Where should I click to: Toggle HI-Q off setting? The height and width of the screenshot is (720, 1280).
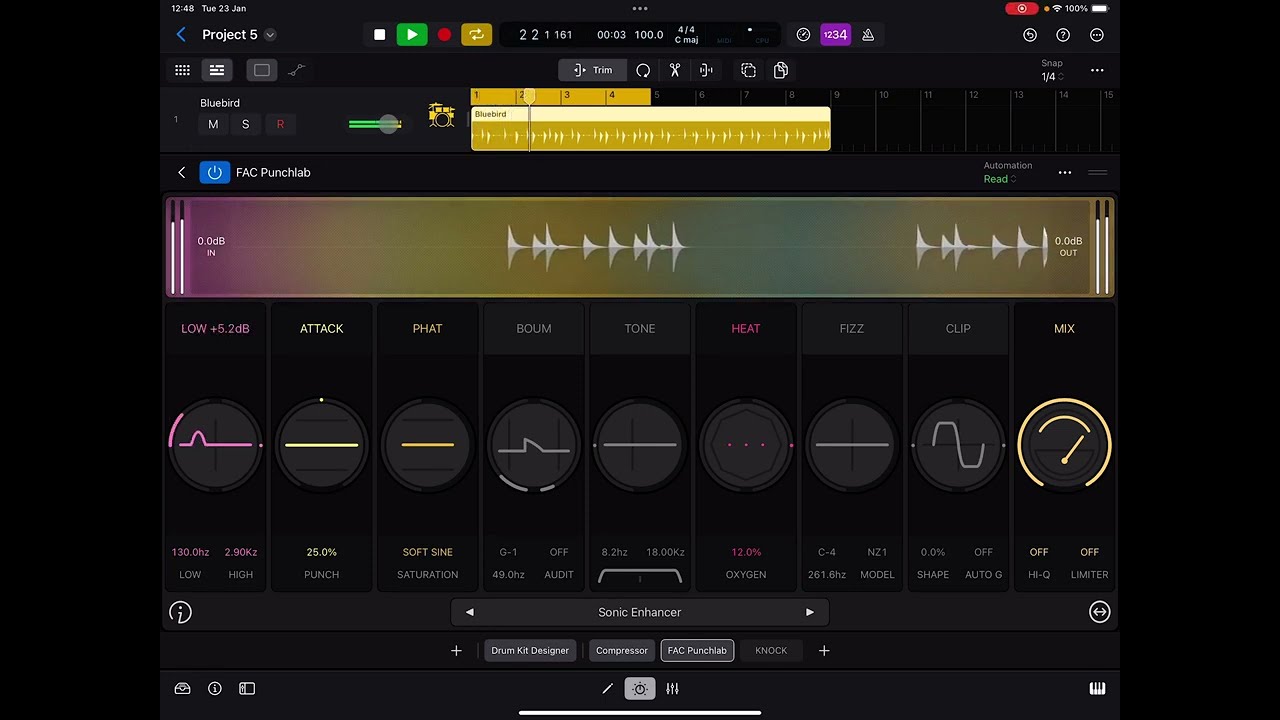[x=1039, y=552]
